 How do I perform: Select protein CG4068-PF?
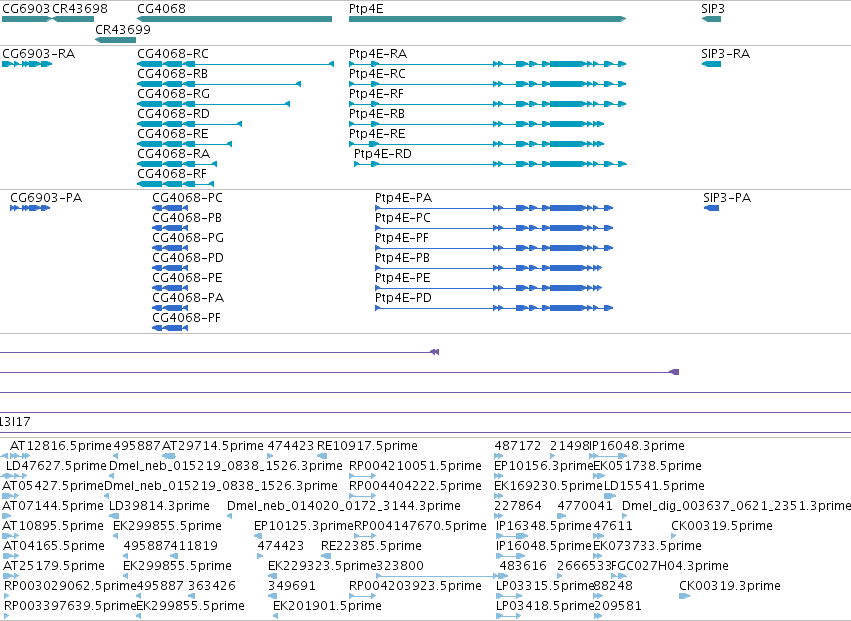[x=186, y=318]
